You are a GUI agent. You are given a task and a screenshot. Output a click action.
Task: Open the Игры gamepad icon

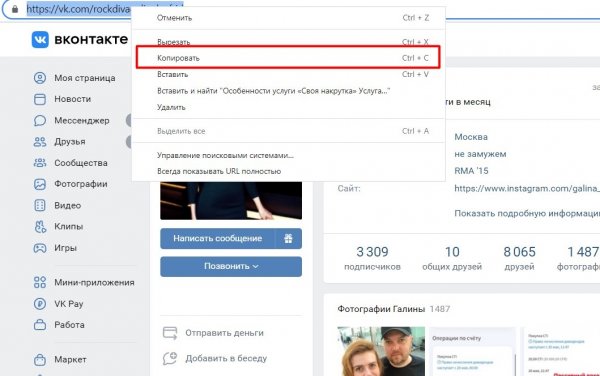click(40, 248)
